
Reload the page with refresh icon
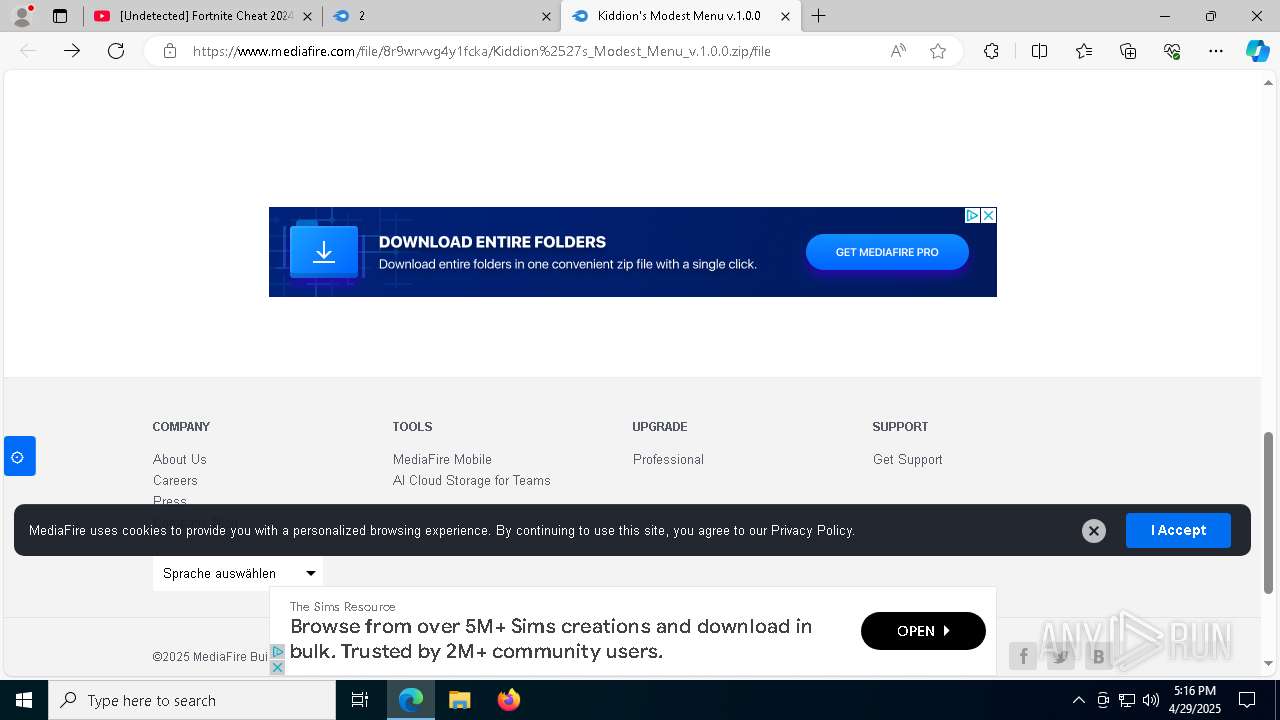tap(116, 51)
